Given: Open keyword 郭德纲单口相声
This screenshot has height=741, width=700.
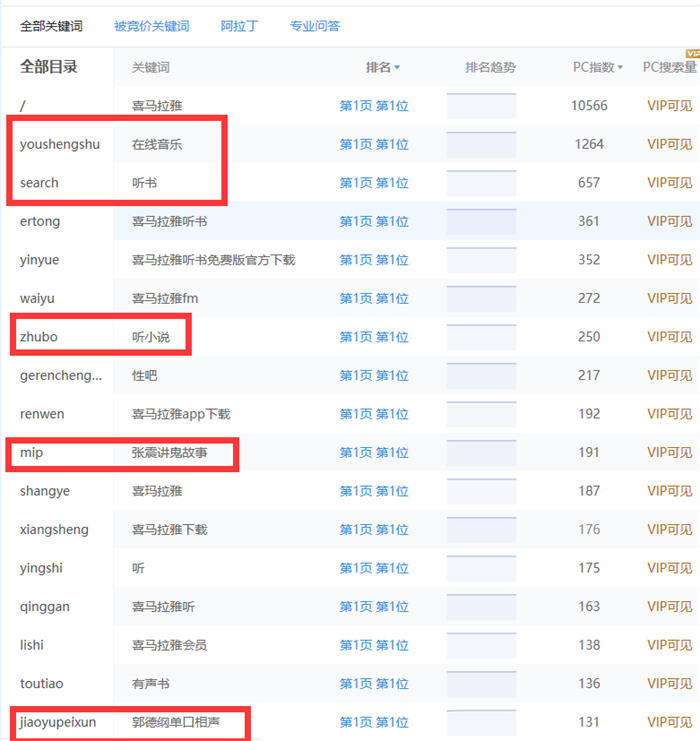Looking at the screenshot, I should 175,722.
